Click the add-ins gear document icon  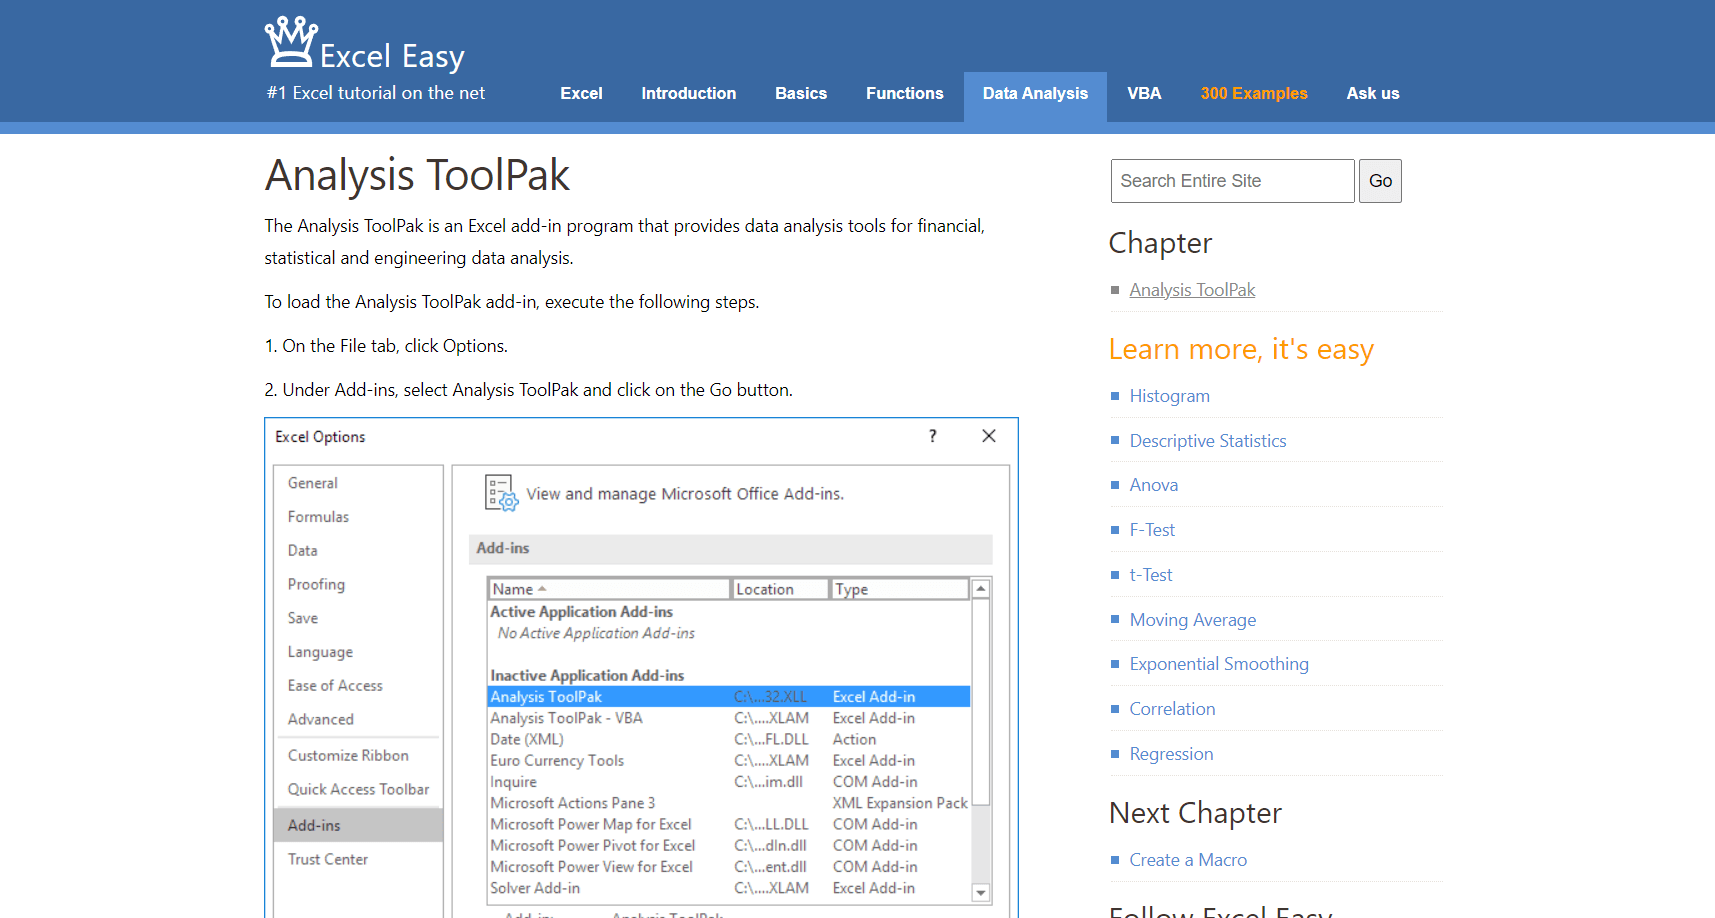(x=501, y=493)
